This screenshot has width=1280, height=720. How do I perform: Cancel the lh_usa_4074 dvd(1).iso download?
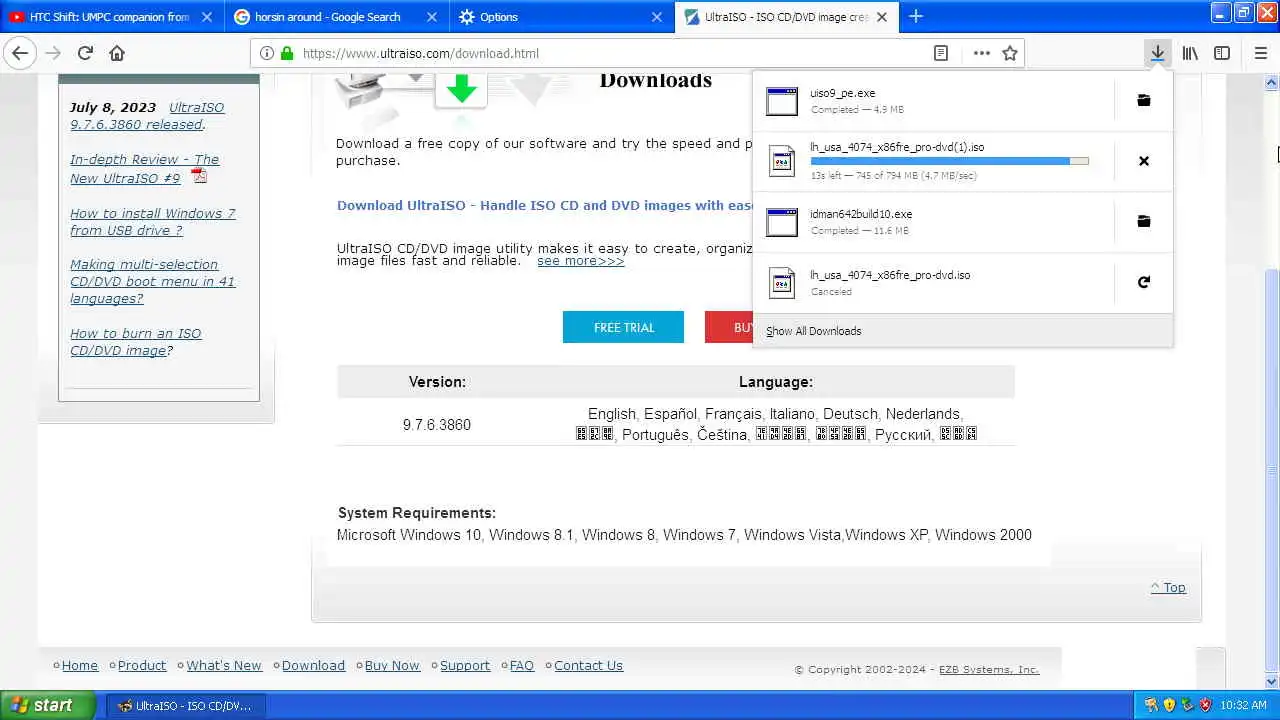coord(1144,161)
